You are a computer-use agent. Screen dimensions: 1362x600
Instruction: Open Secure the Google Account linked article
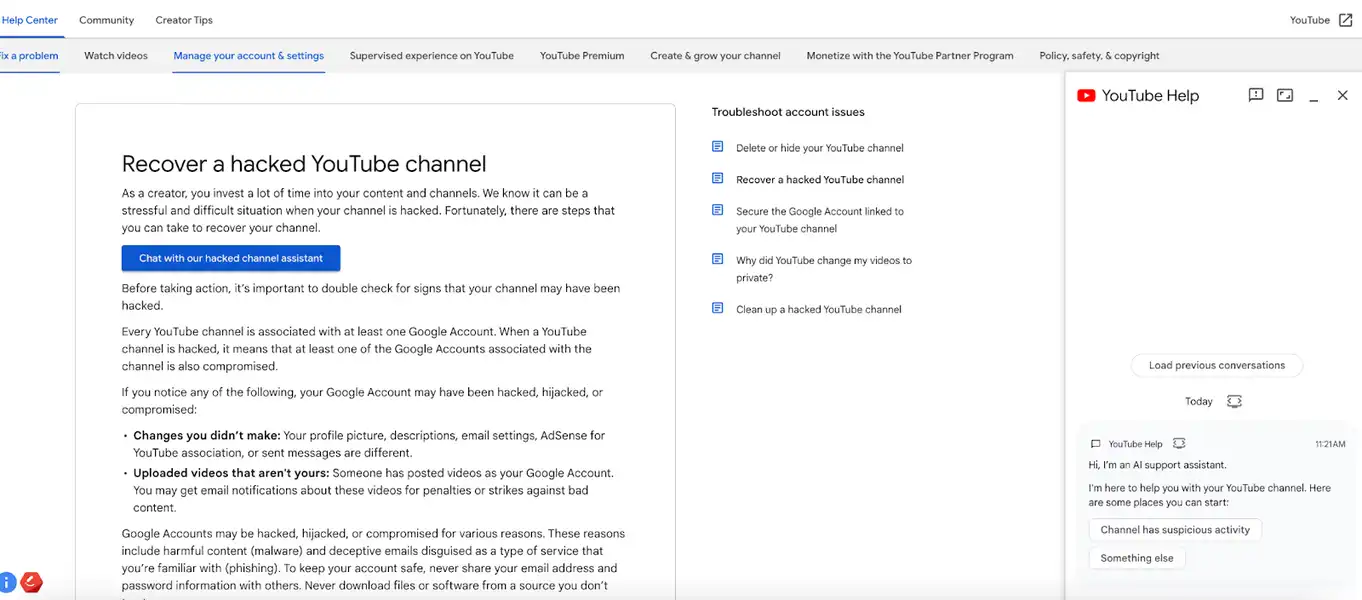pos(820,219)
